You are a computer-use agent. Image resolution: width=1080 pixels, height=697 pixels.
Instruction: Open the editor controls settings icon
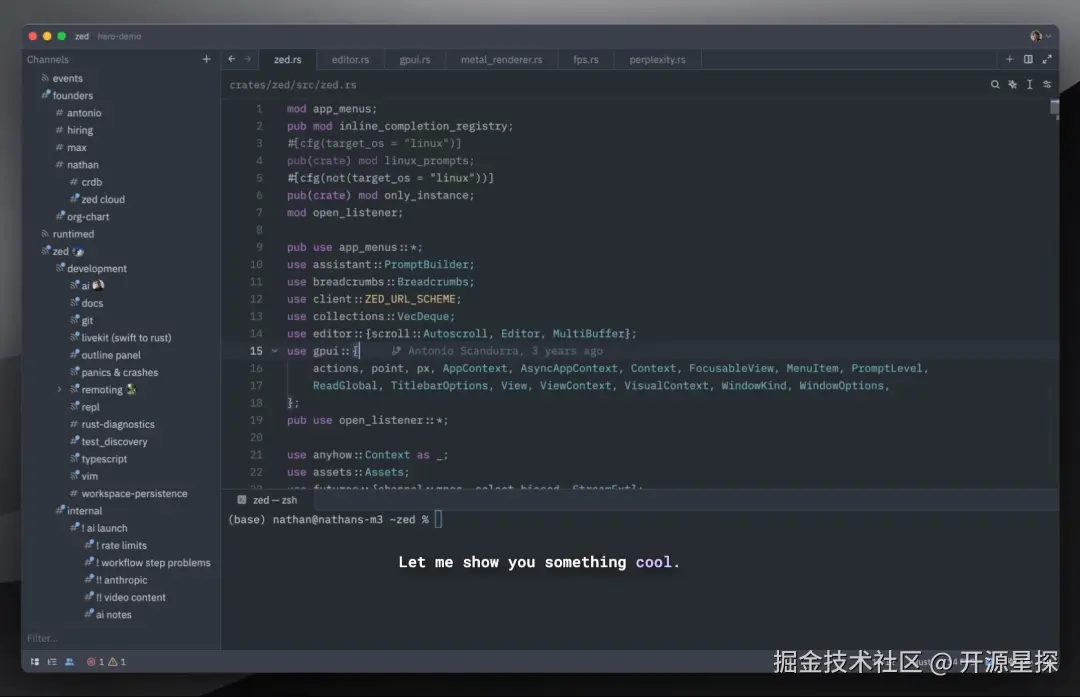[x=1046, y=85]
